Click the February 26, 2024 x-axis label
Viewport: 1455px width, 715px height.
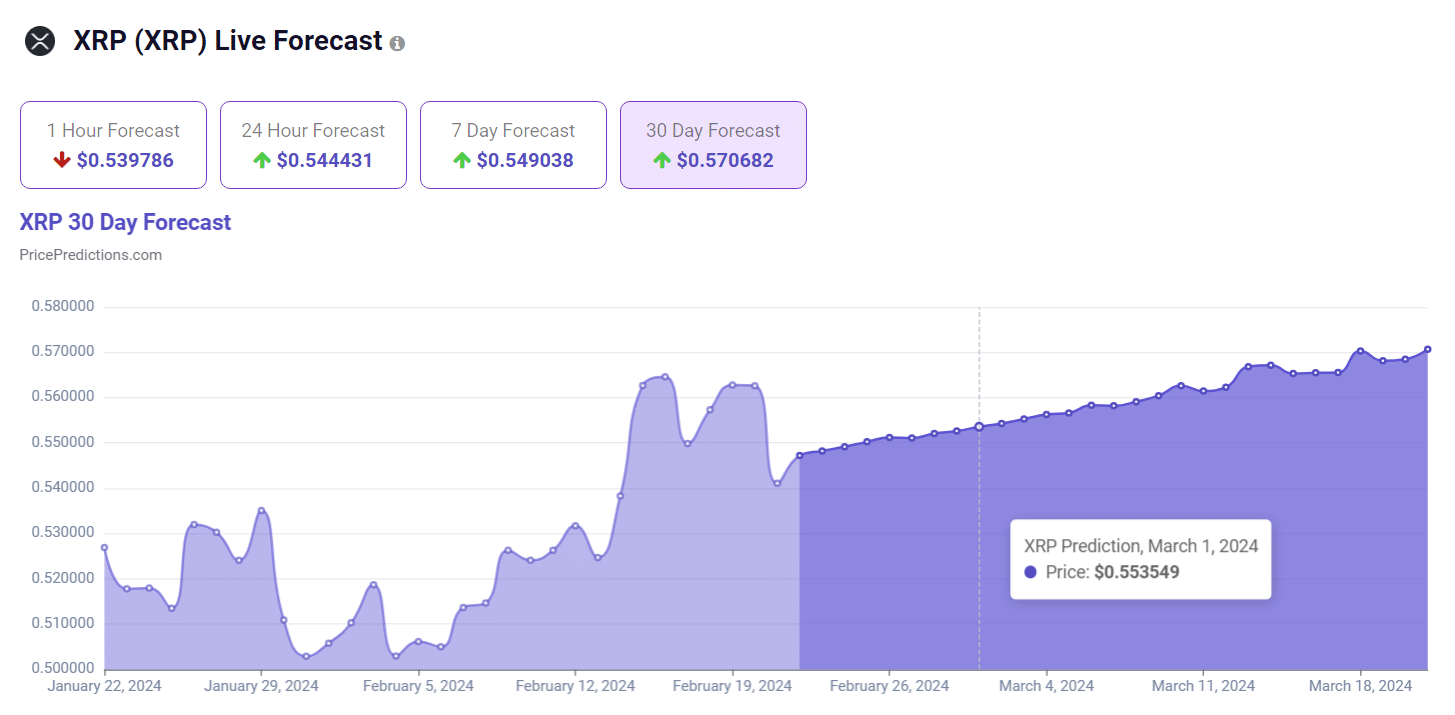[889, 686]
